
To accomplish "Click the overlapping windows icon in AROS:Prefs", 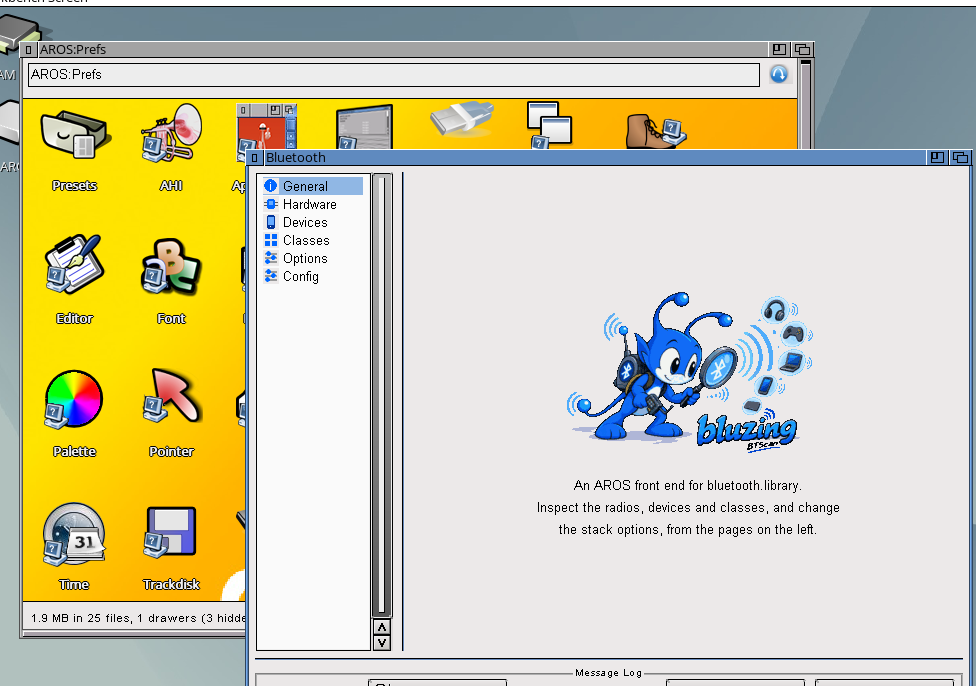I will point(549,125).
